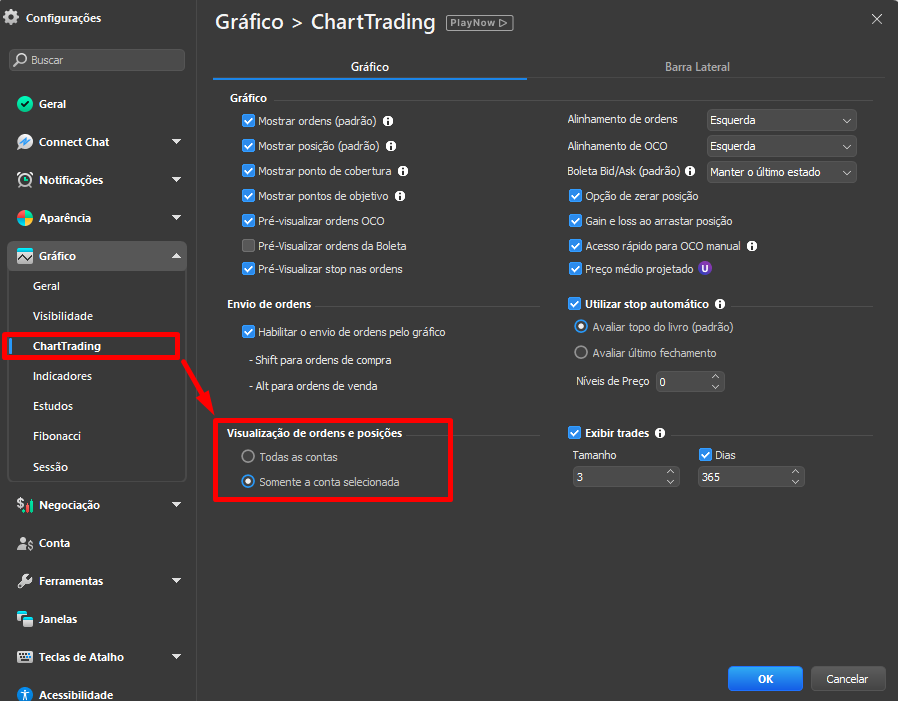Expand the Connect Chat section

click(x=176, y=141)
